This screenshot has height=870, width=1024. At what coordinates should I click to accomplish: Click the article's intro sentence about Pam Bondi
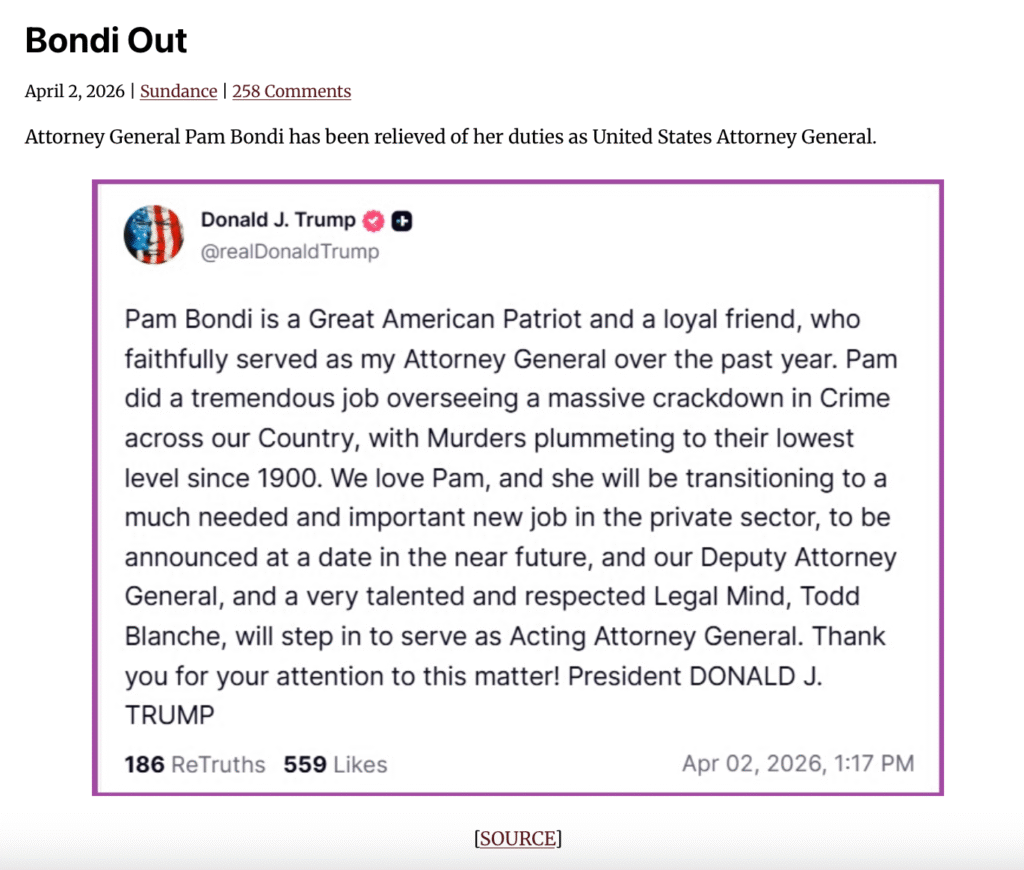click(450, 136)
